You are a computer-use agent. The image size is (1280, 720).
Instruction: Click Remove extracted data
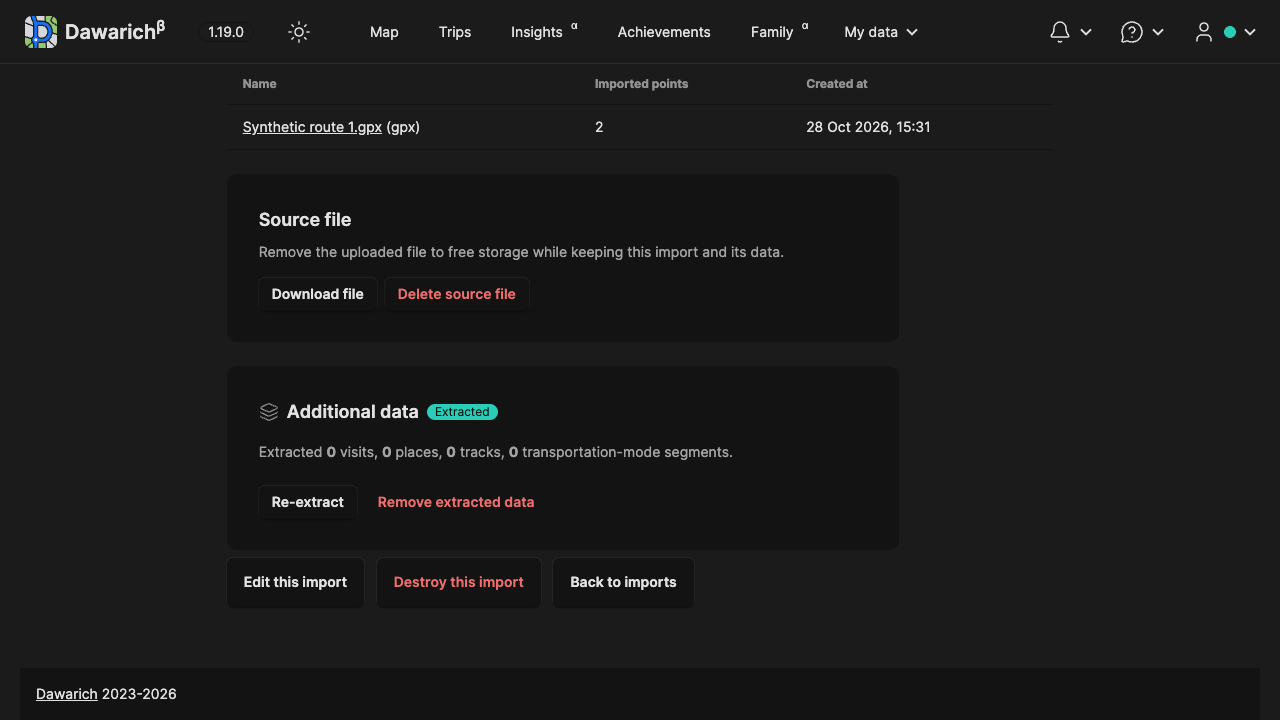pyautogui.click(x=456, y=502)
